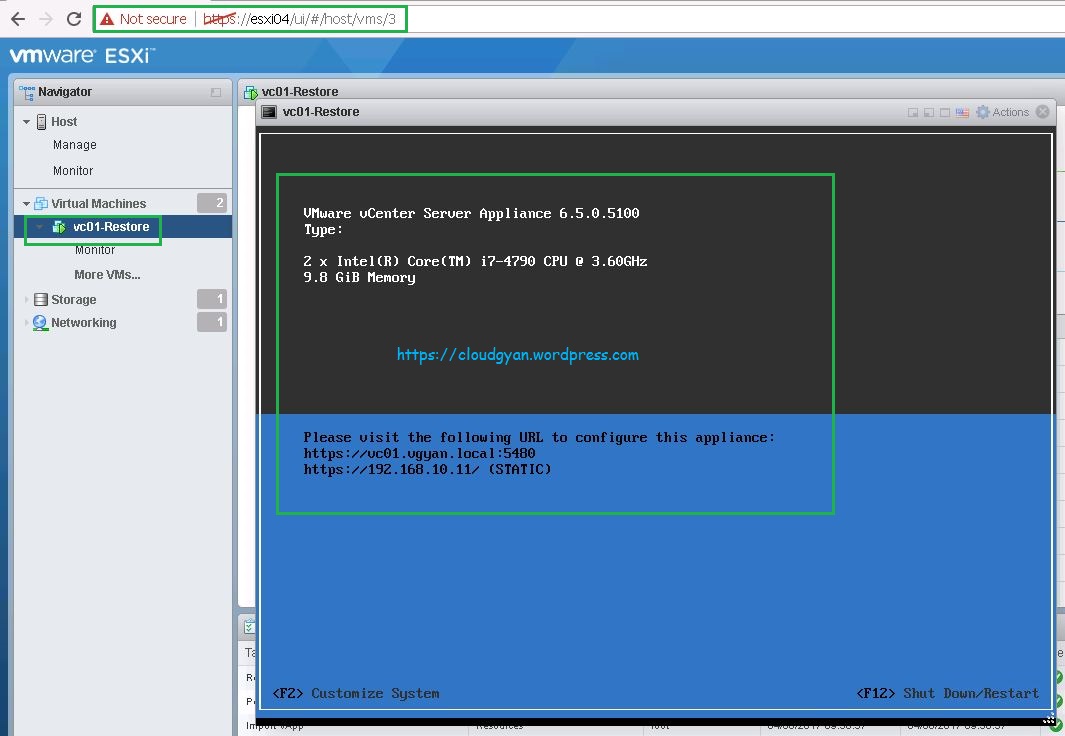Image resolution: width=1065 pixels, height=736 pixels.
Task: Collapse the Virtual Machines tree node
Action: (26, 204)
